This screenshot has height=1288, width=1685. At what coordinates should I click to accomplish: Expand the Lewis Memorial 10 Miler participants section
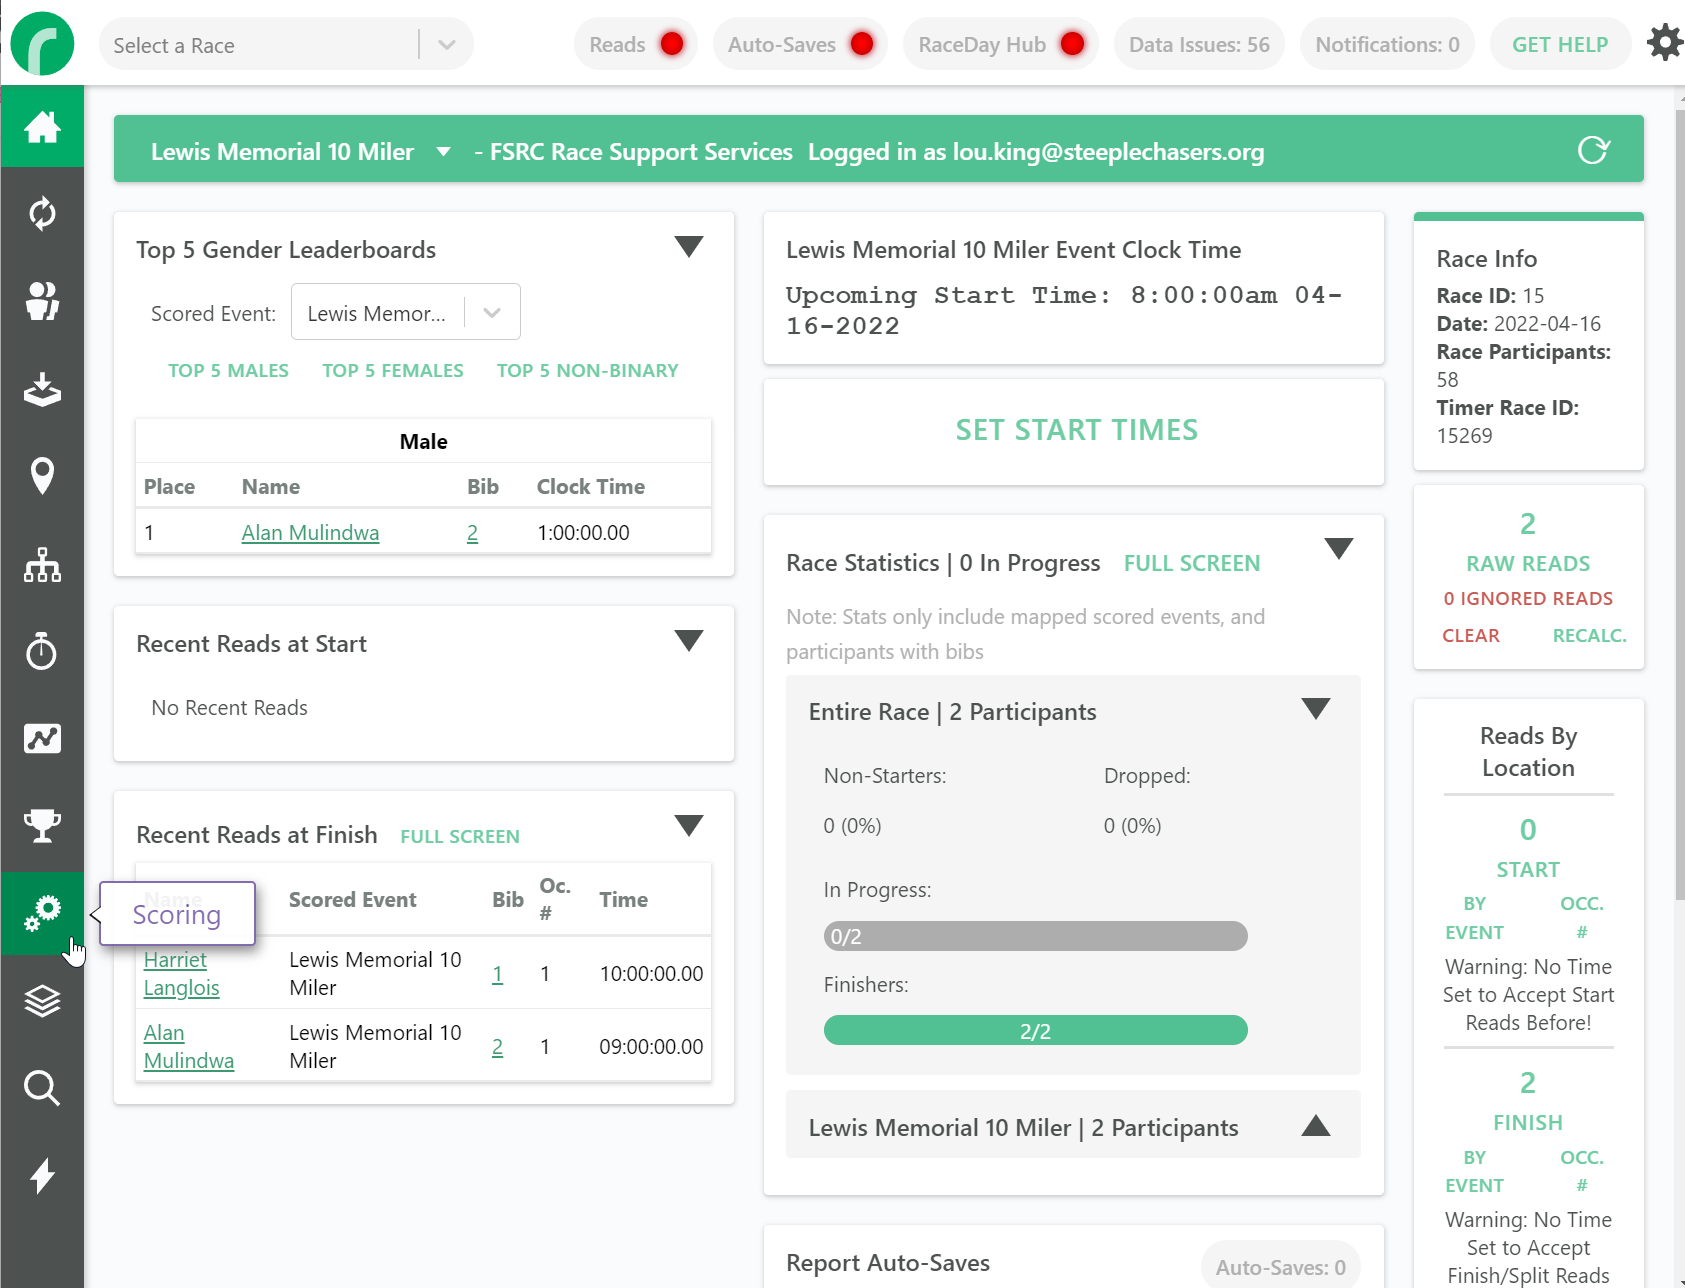(1316, 1126)
